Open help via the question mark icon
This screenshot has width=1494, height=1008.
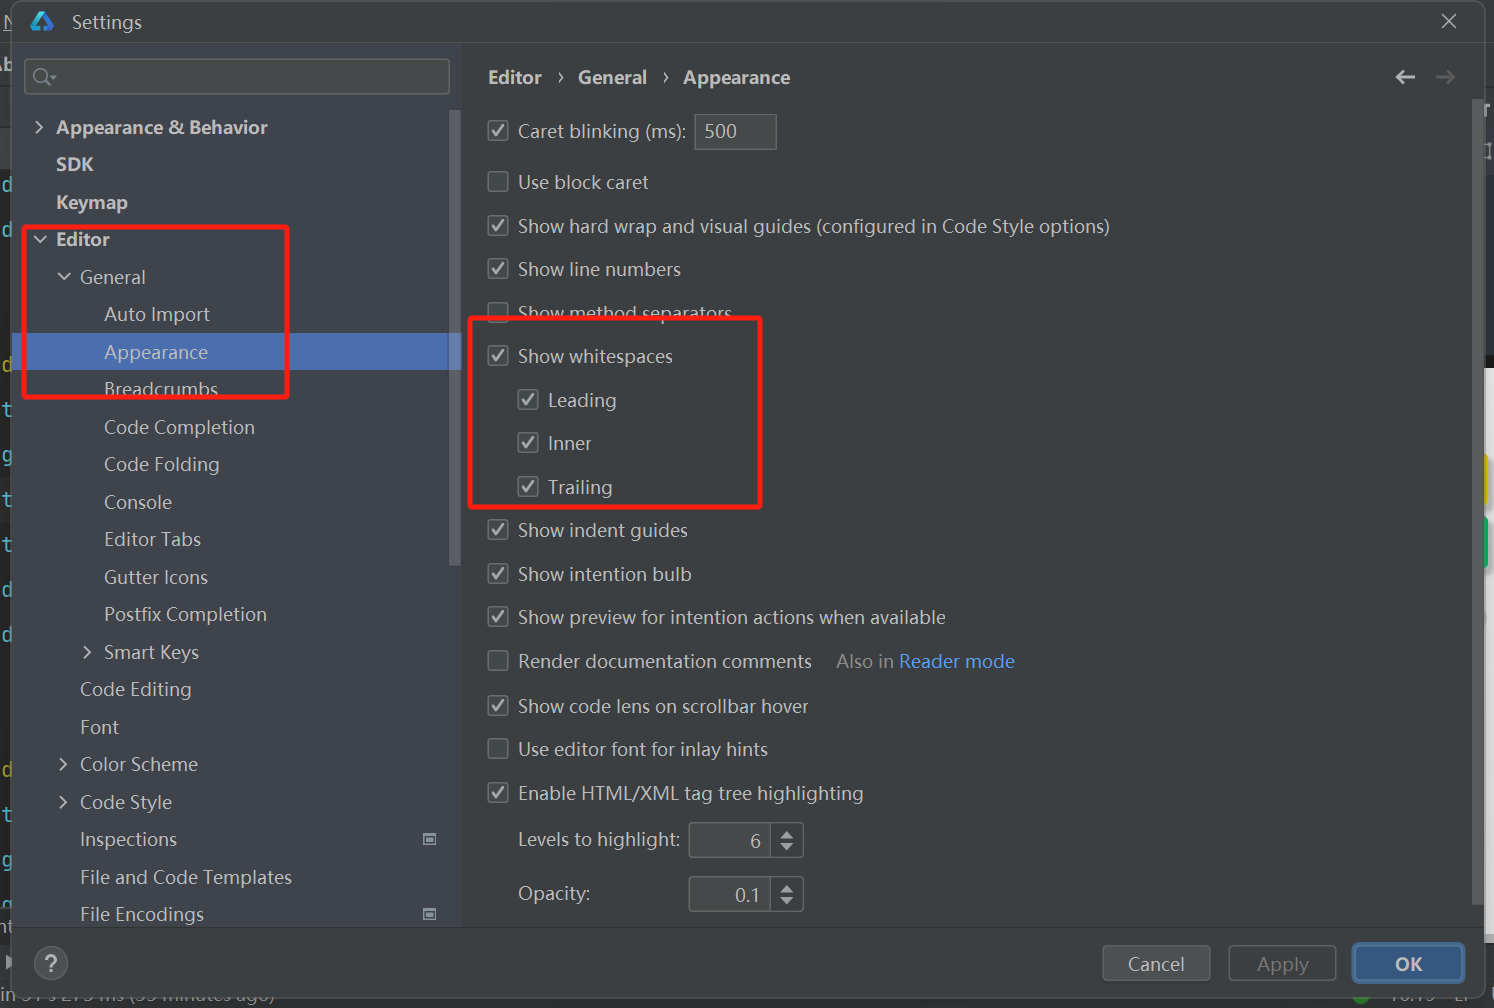[51, 963]
